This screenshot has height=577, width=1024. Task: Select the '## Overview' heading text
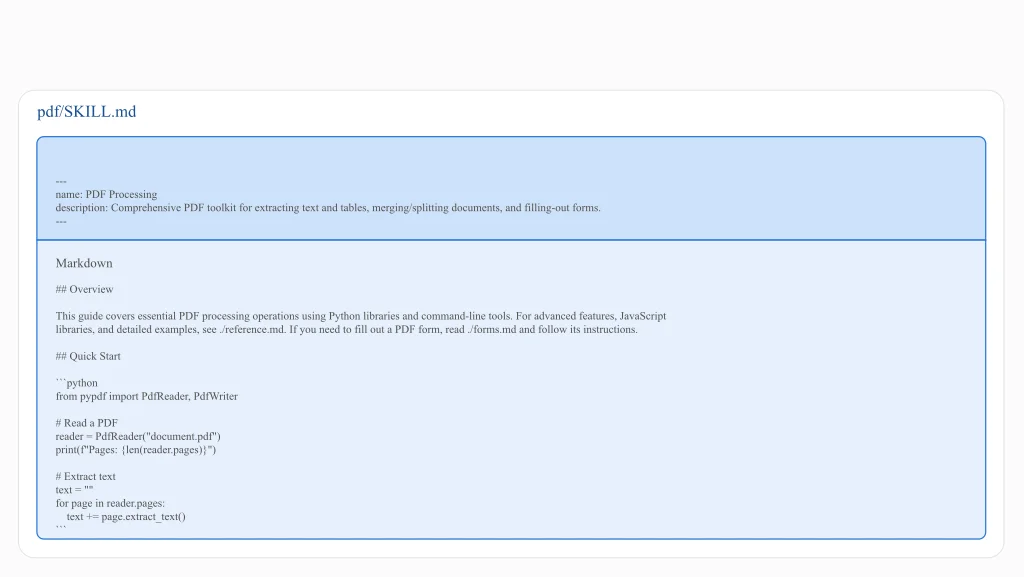point(84,289)
